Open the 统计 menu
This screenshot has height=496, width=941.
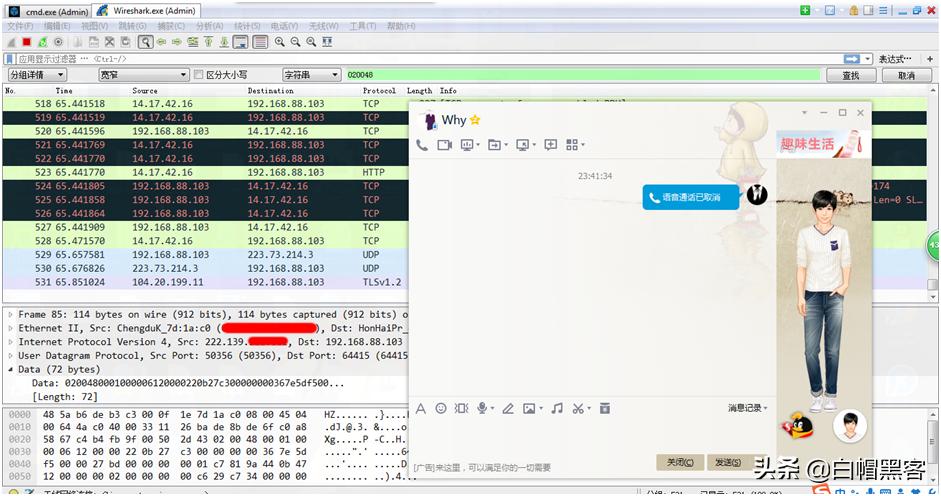point(247,26)
